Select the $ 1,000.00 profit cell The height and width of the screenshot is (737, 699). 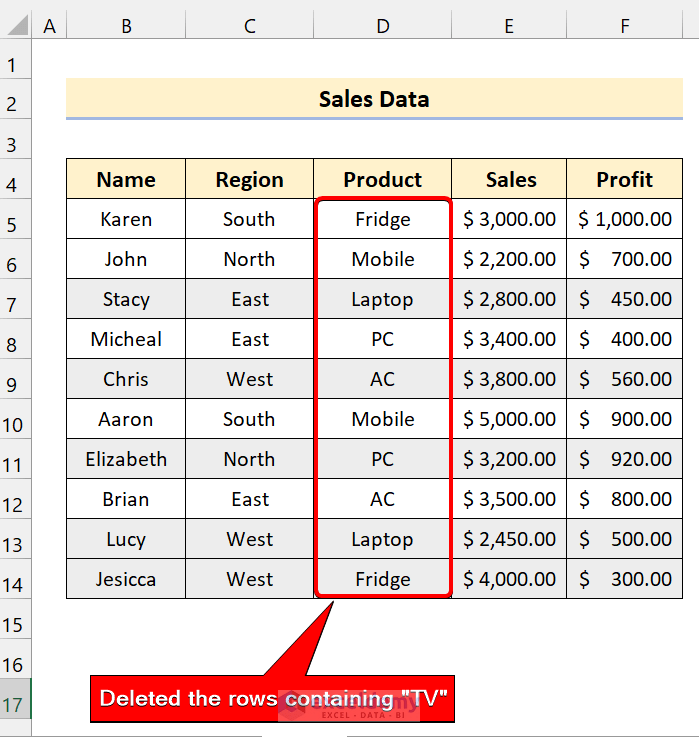pos(625,219)
